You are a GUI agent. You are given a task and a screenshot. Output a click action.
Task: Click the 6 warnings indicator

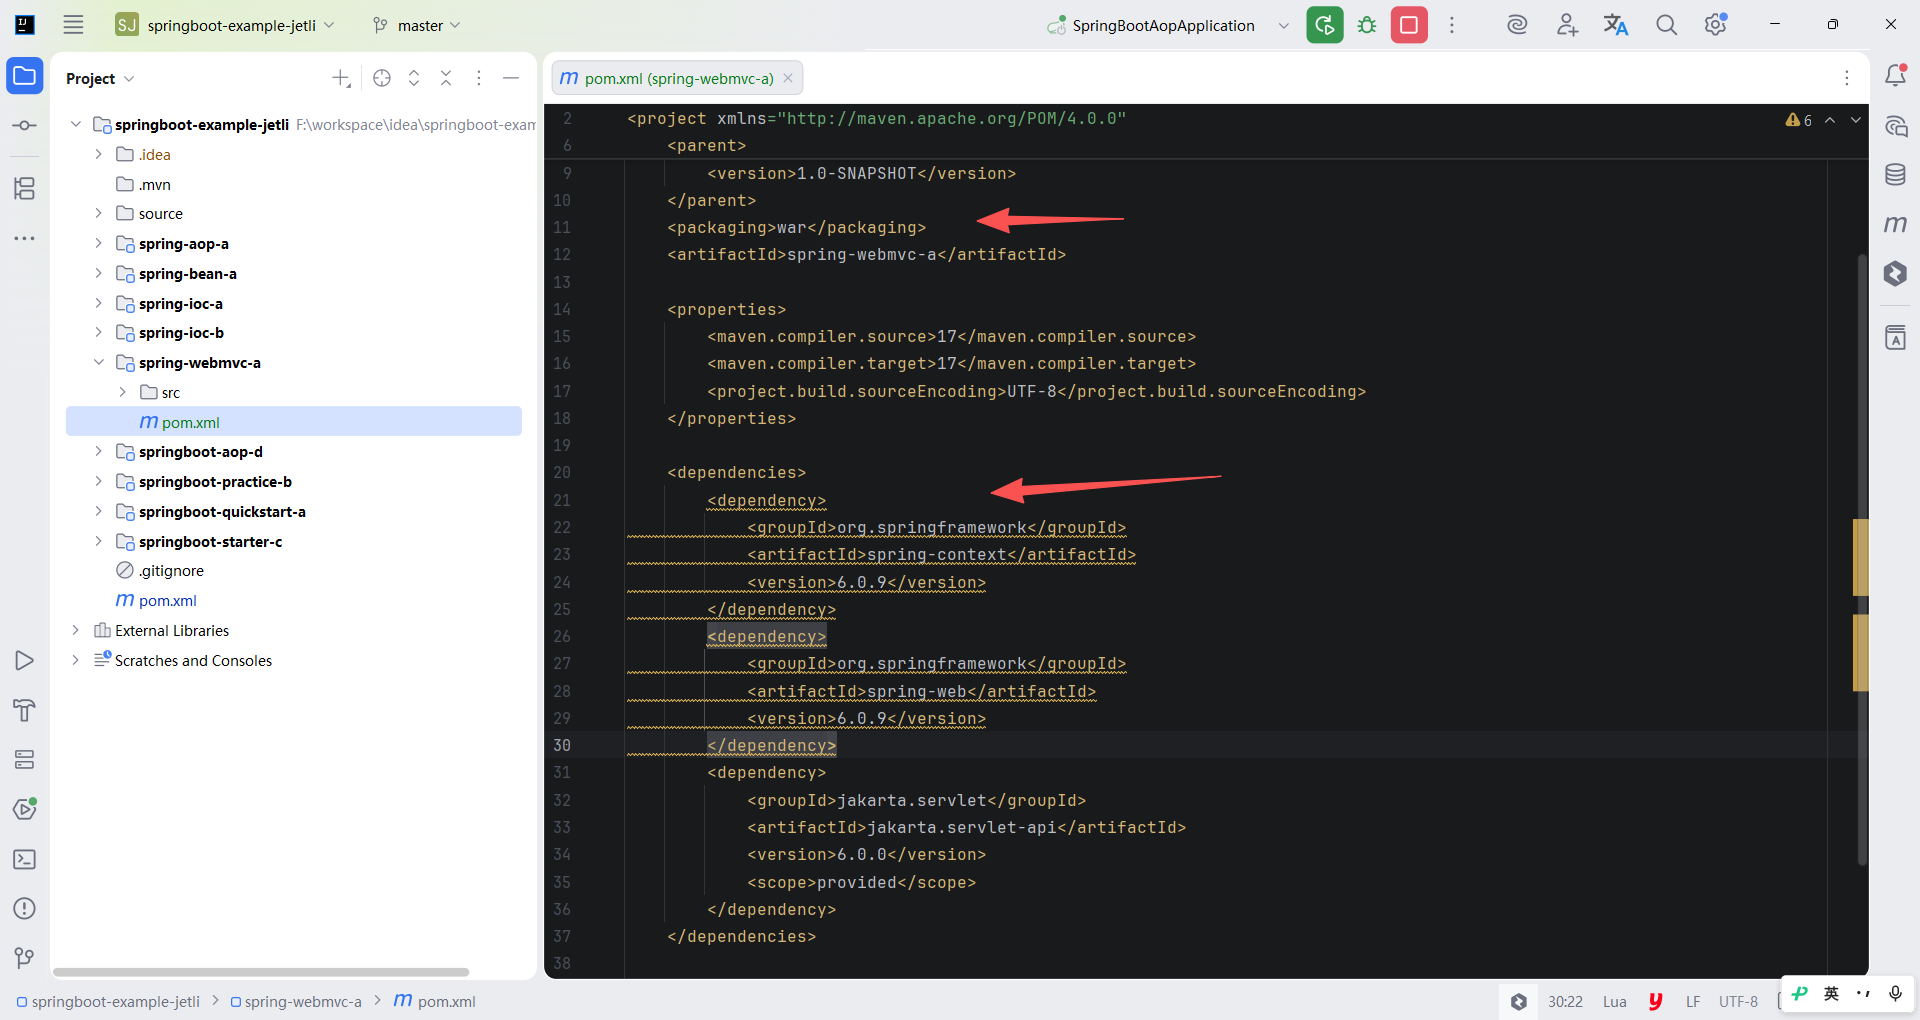click(x=1799, y=120)
